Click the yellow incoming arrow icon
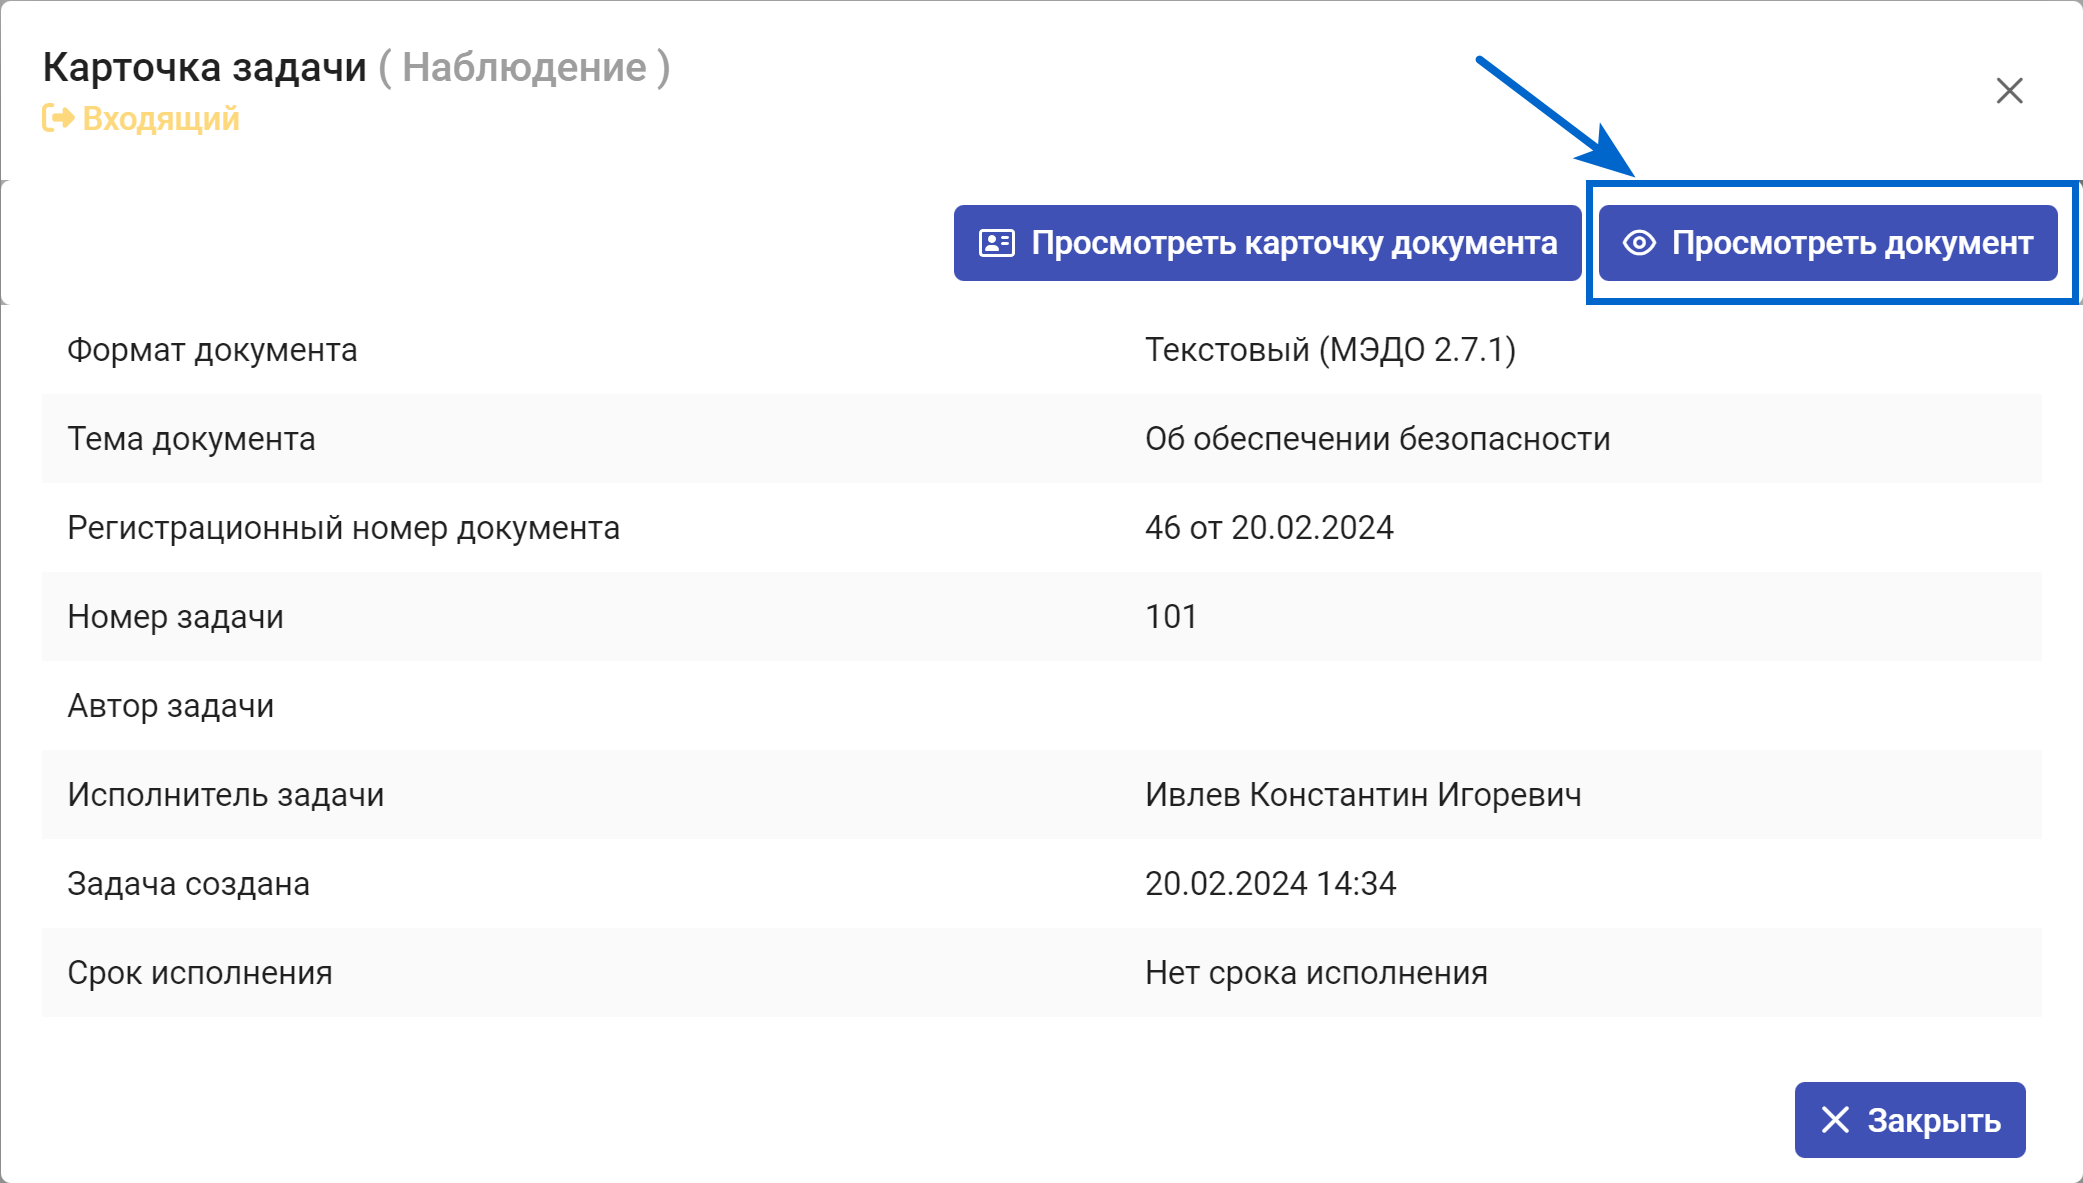This screenshot has height=1183, width=2083. point(58,118)
